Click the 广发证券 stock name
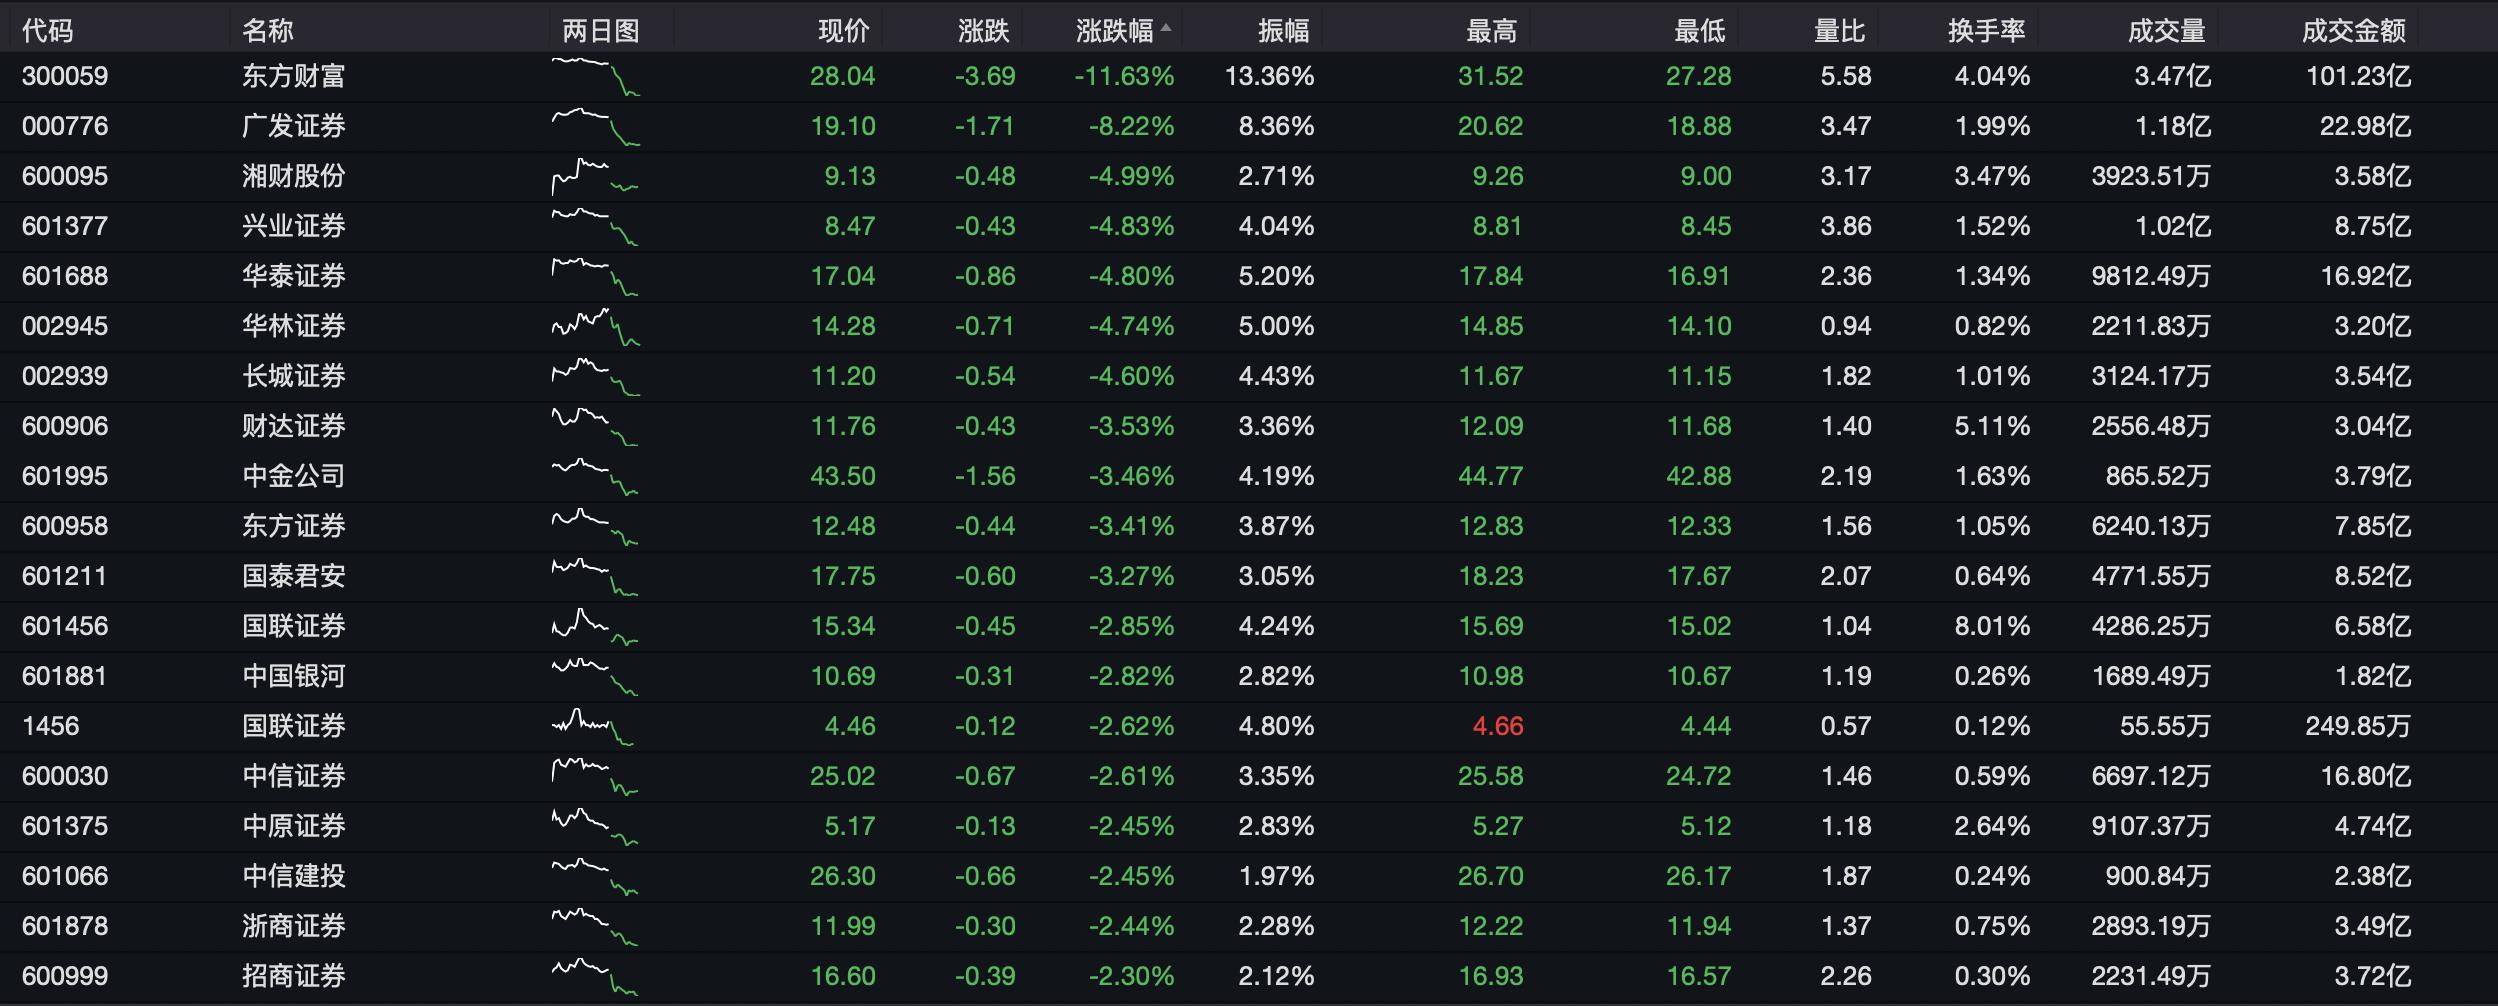2498x1006 pixels. pyautogui.click(x=294, y=126)
